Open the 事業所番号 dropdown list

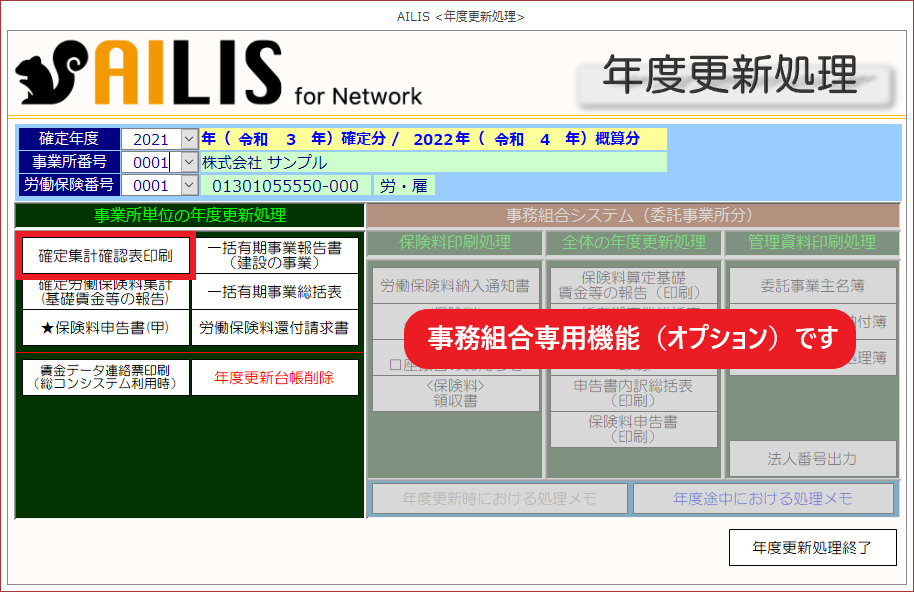(189, 162)
